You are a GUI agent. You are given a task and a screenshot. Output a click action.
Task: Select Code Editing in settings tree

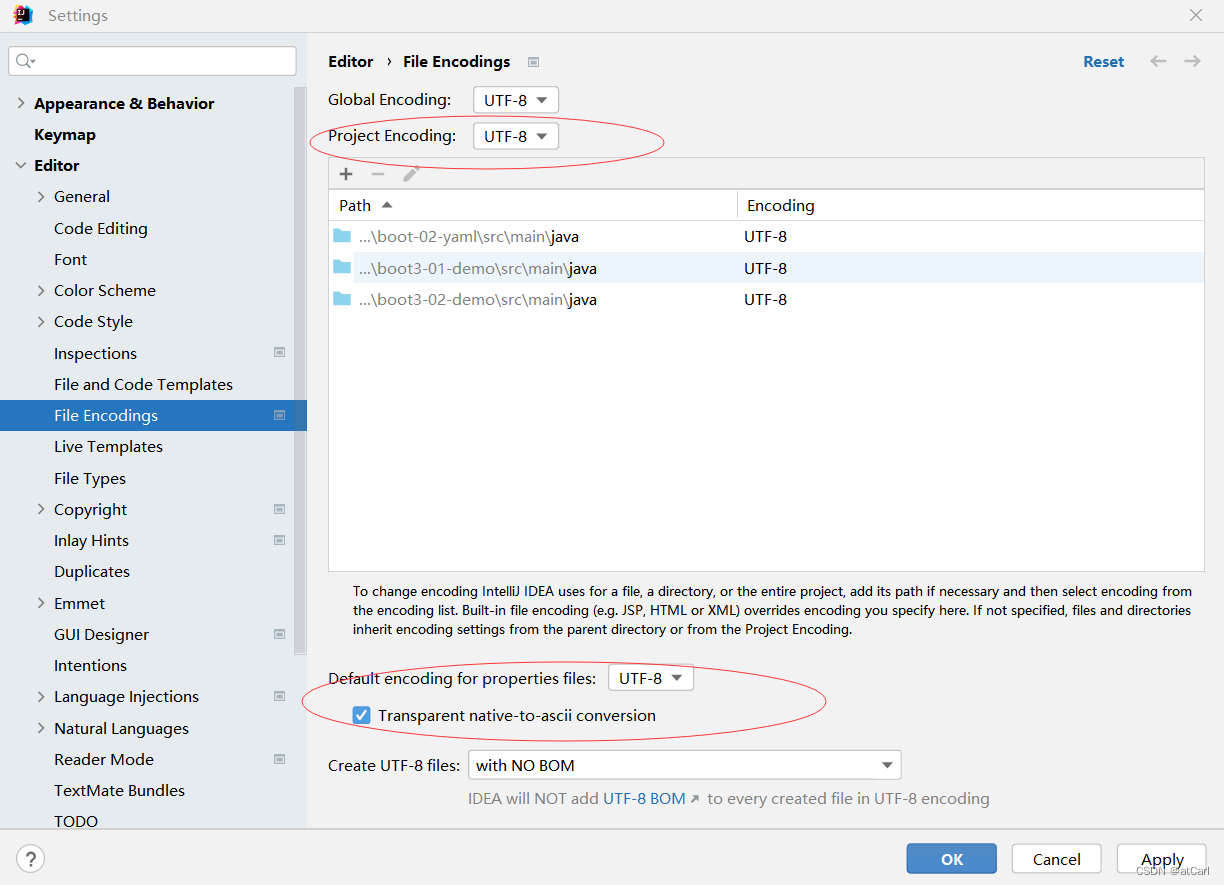coord(101,228)
